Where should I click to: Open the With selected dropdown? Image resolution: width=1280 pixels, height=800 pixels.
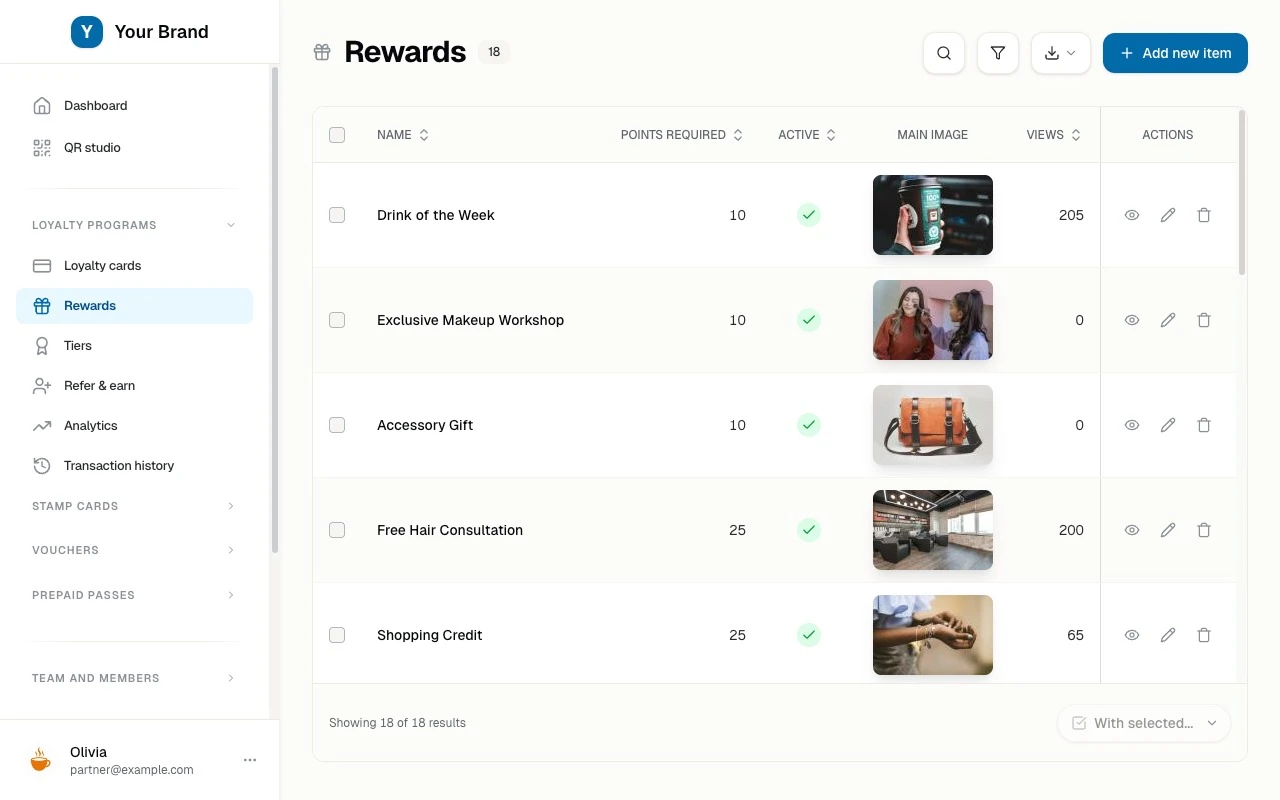(x=1144, y=723)
